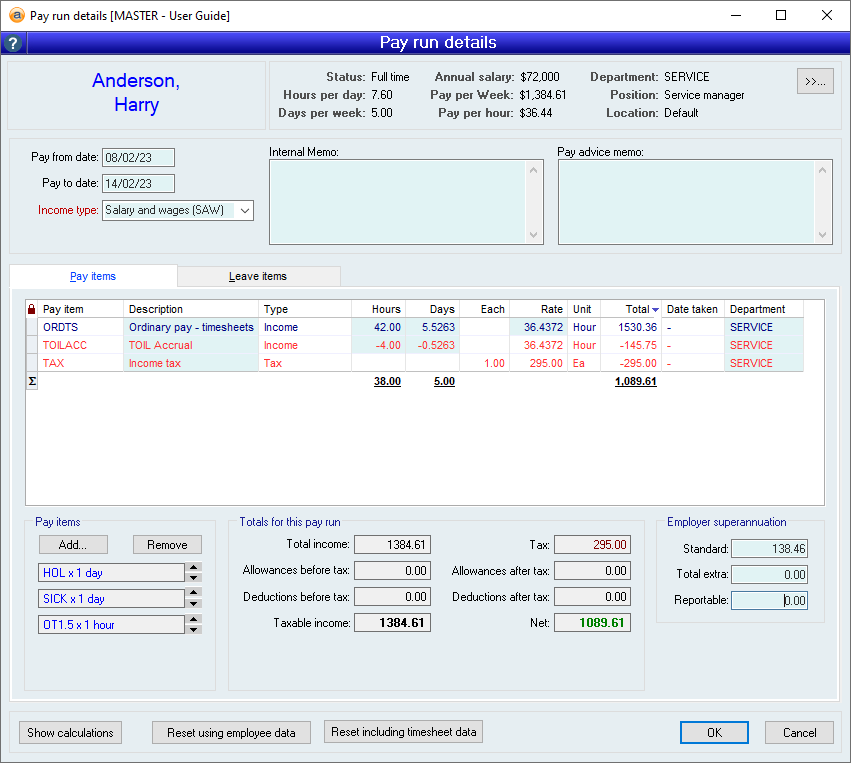
Task: Open the Income type dropdown
Action: tap(245, 211)
